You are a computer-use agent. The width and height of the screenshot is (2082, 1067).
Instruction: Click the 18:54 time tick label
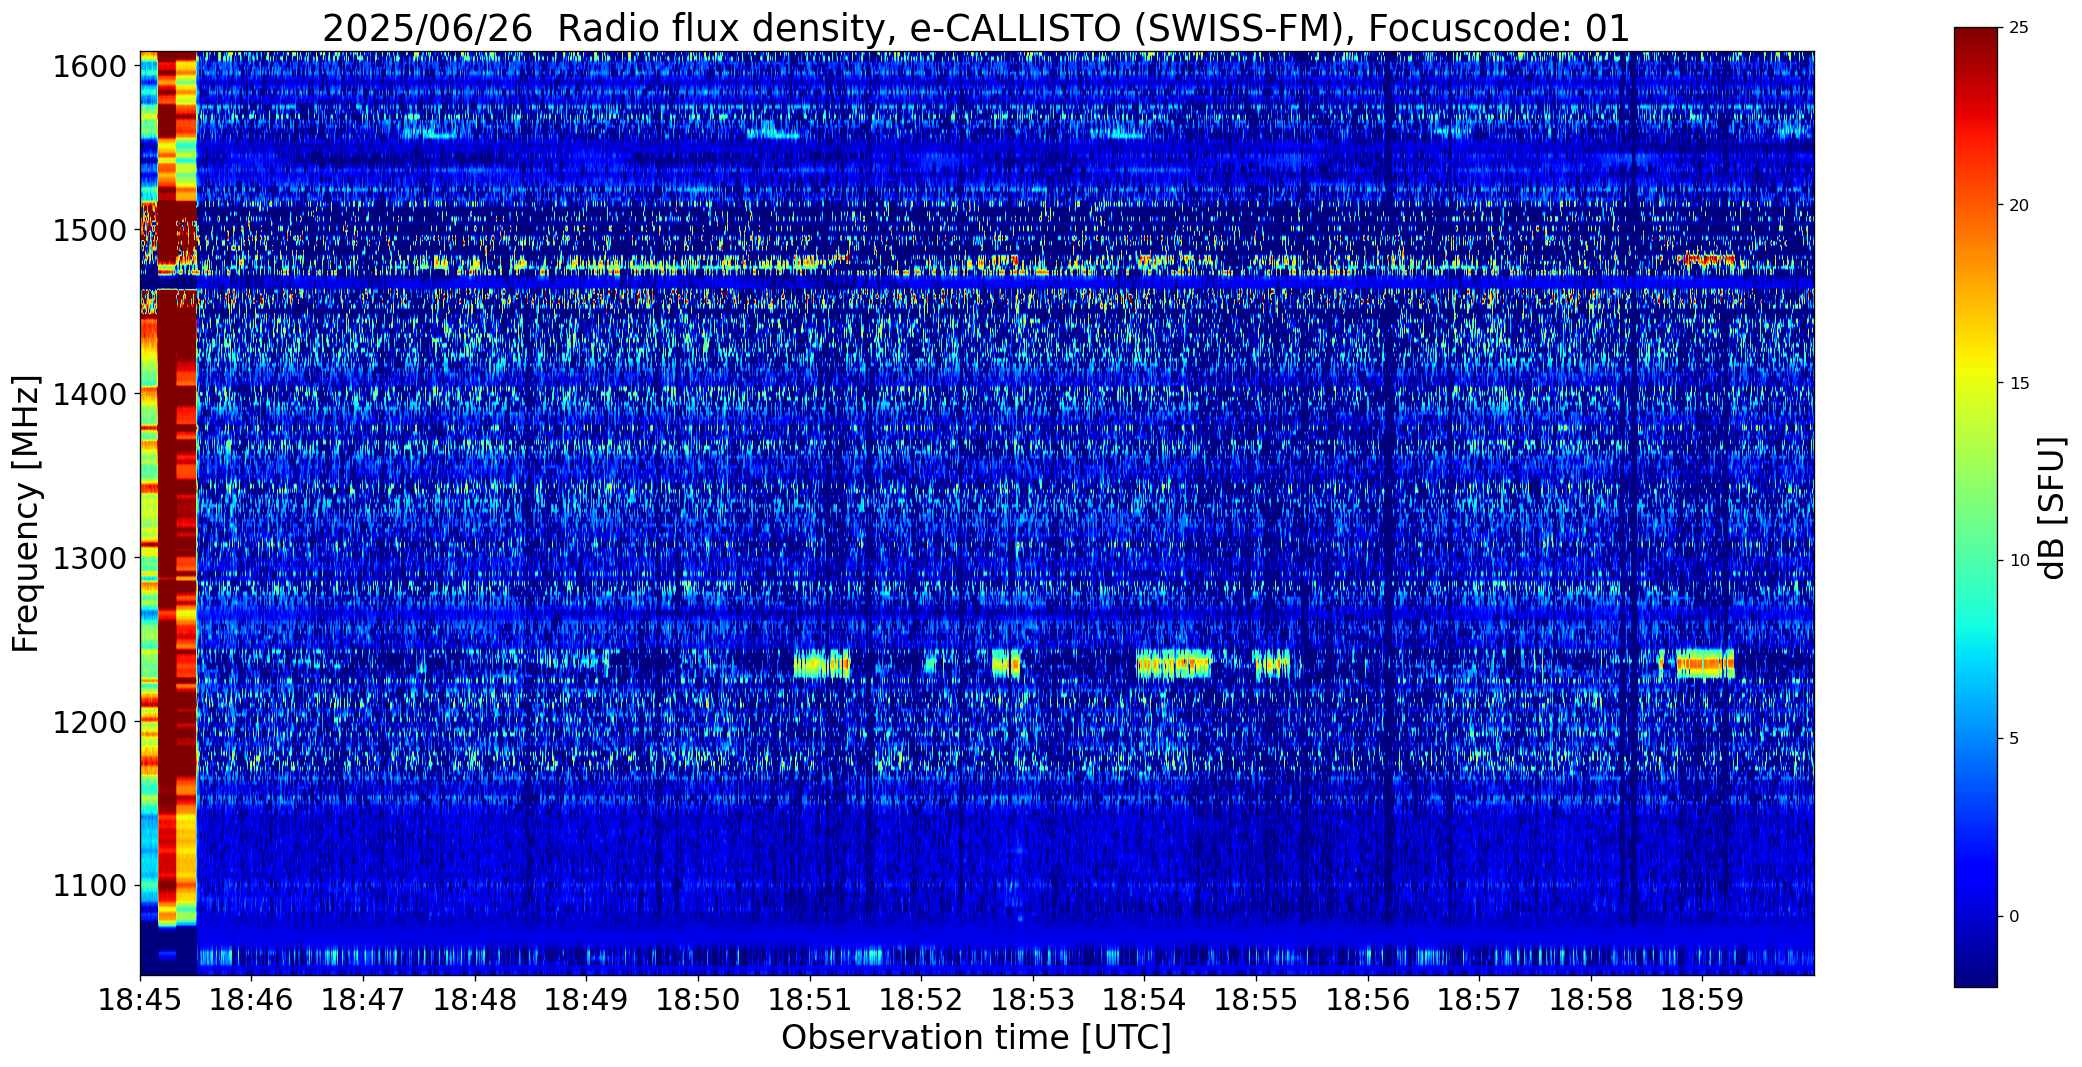pos(1145,1000)
